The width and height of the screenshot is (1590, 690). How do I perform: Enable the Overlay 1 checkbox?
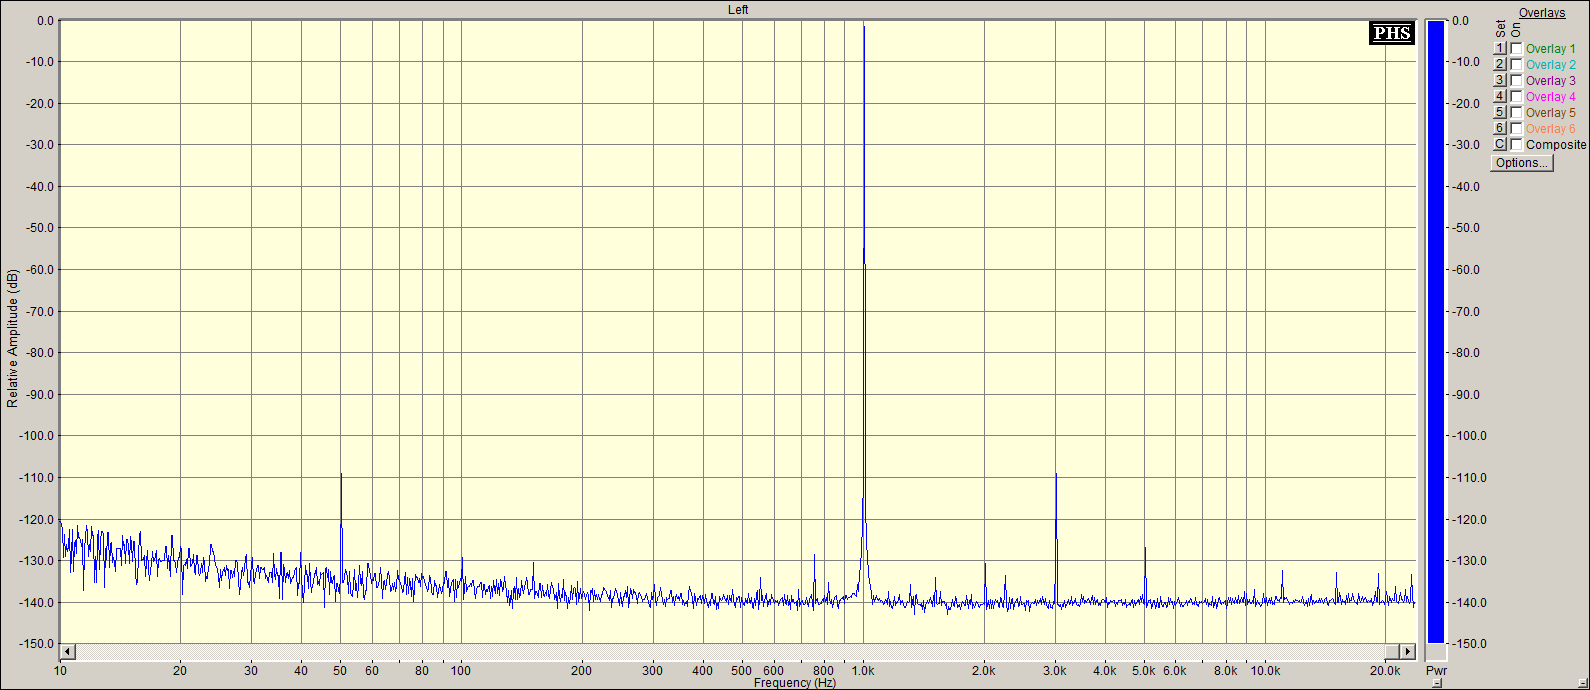[1516, 48]
